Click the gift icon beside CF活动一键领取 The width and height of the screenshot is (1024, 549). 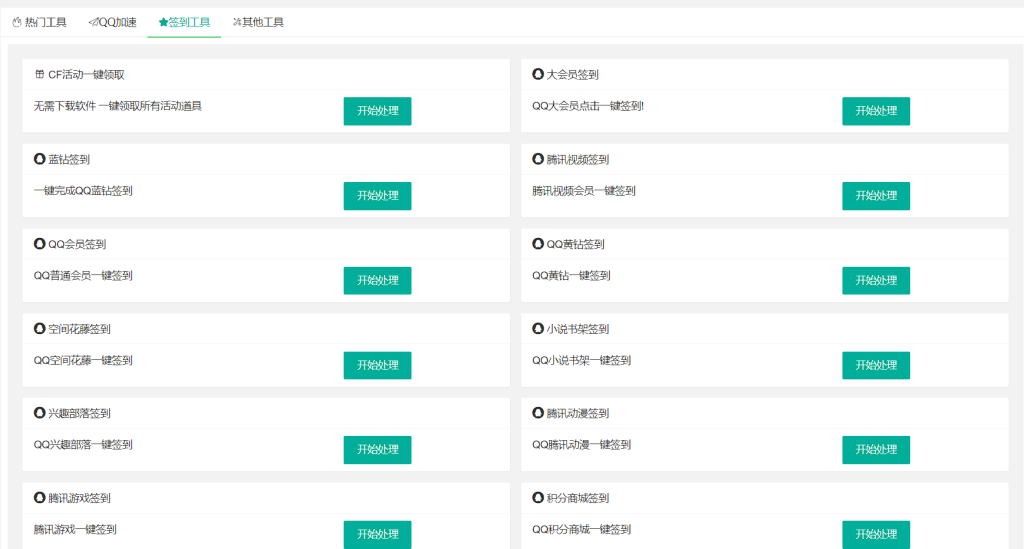[39, 74]
